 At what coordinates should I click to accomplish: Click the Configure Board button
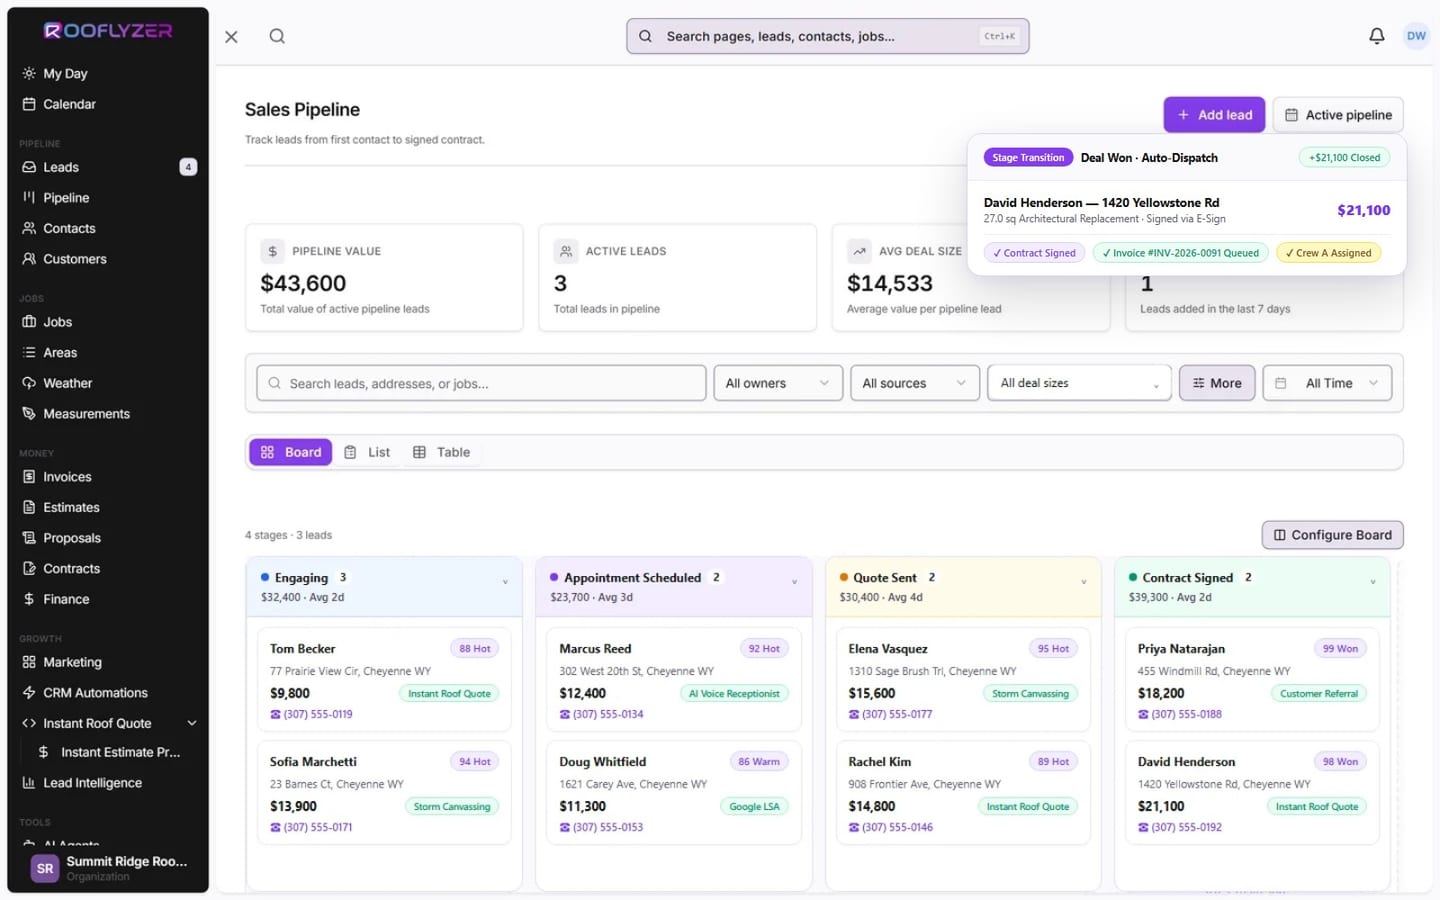click(x=1333, y=535)
